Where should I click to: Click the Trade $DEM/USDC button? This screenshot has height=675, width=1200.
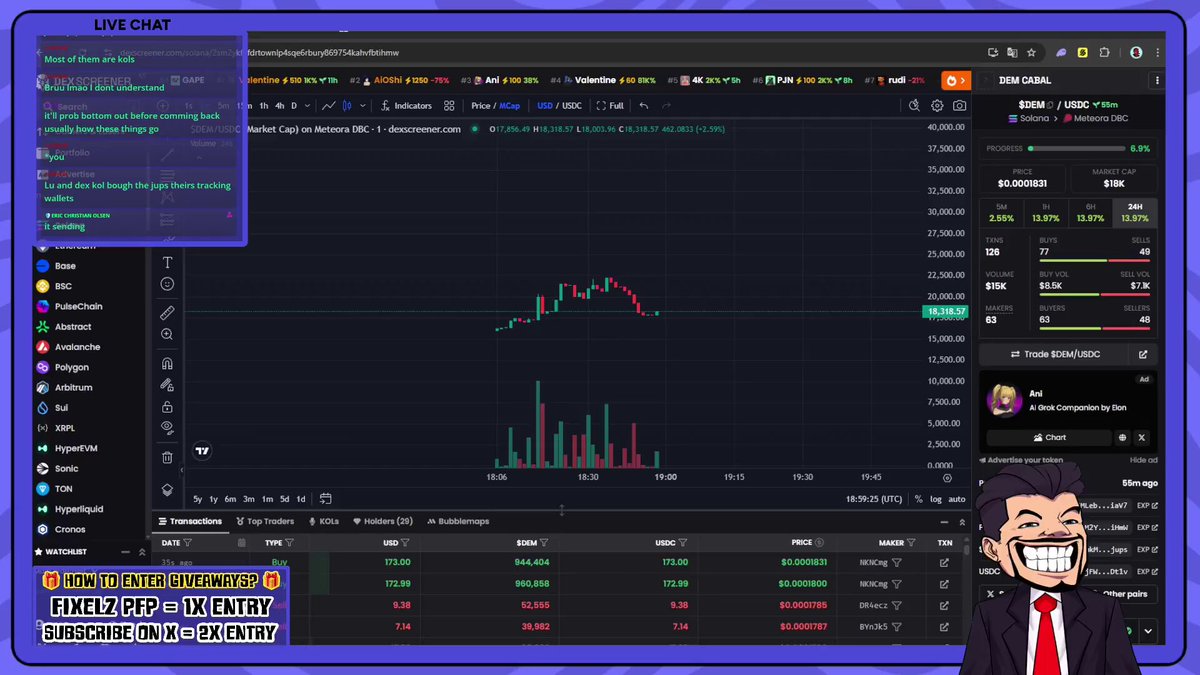[1055, 354]
